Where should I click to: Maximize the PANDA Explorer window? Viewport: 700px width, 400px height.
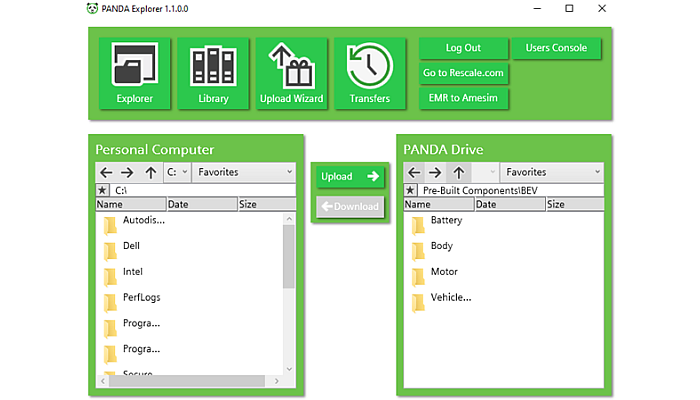coord(569,8)
